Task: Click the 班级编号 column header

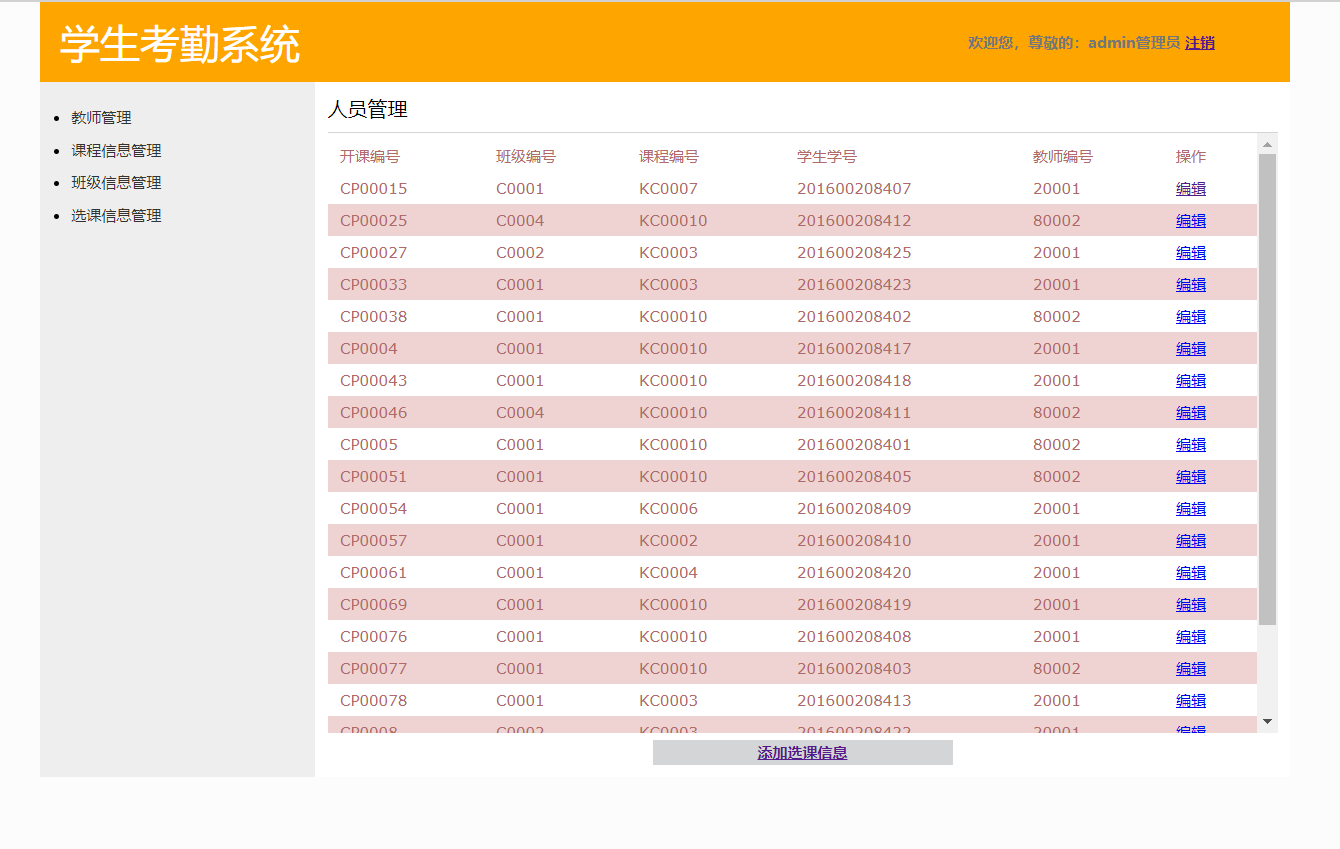Action: click(526, 157)
